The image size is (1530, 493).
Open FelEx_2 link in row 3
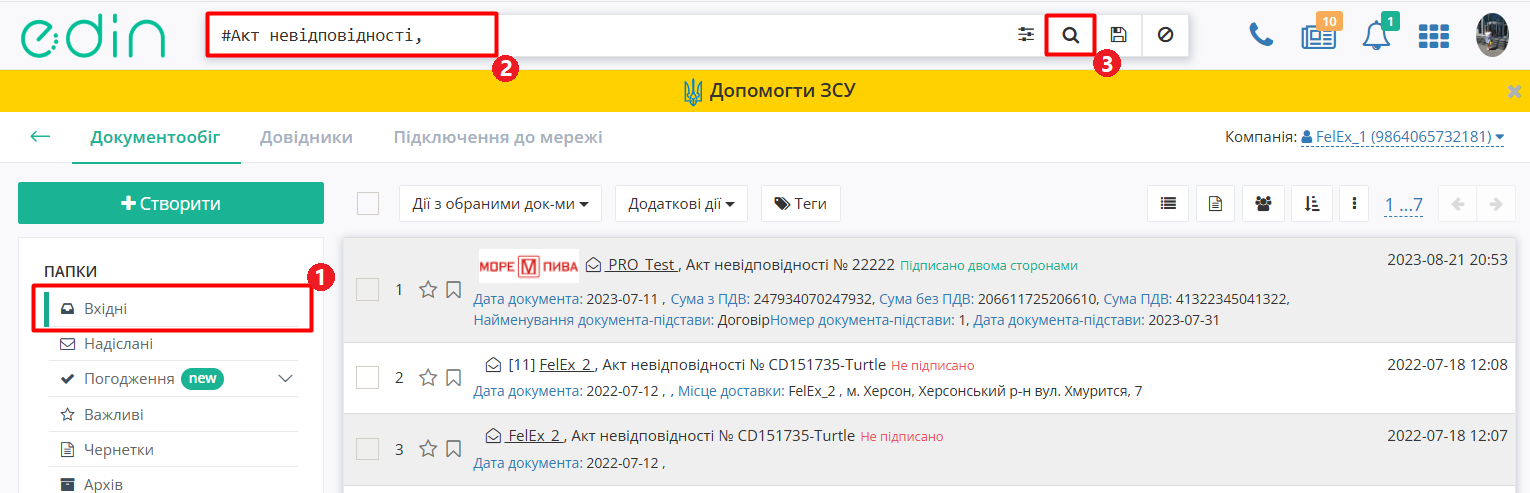(535, 436)
